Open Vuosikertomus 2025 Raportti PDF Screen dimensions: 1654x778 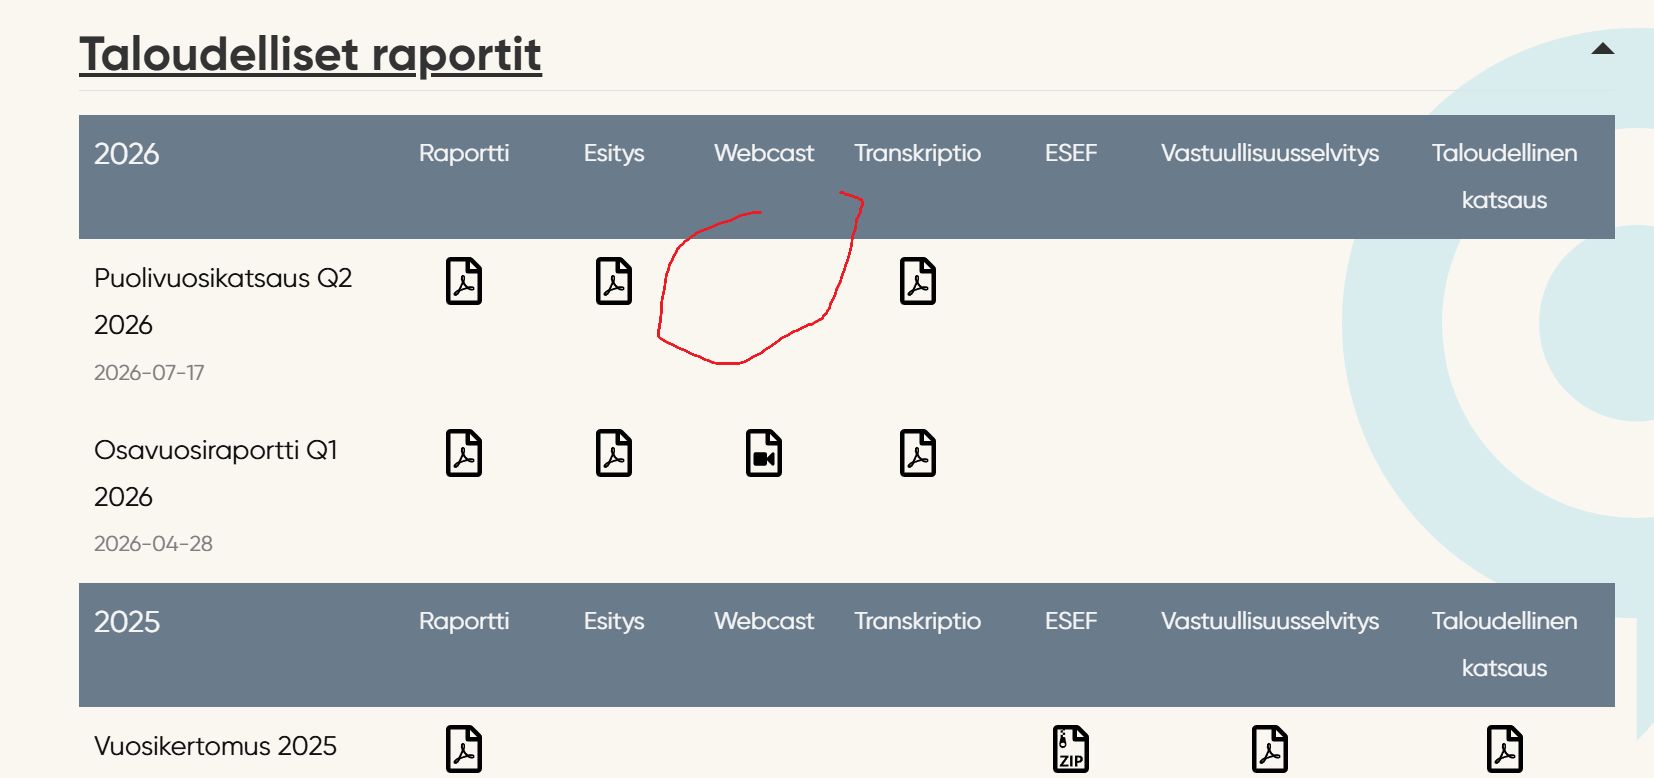coord(464,749)
